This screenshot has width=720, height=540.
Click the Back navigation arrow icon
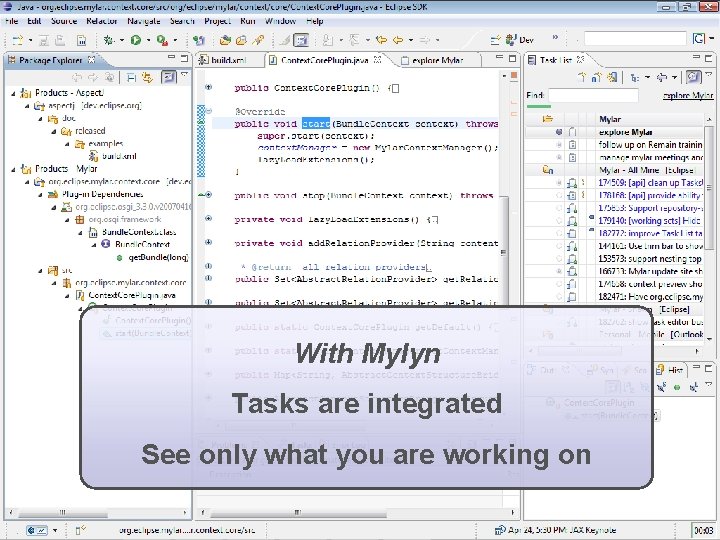398,40
